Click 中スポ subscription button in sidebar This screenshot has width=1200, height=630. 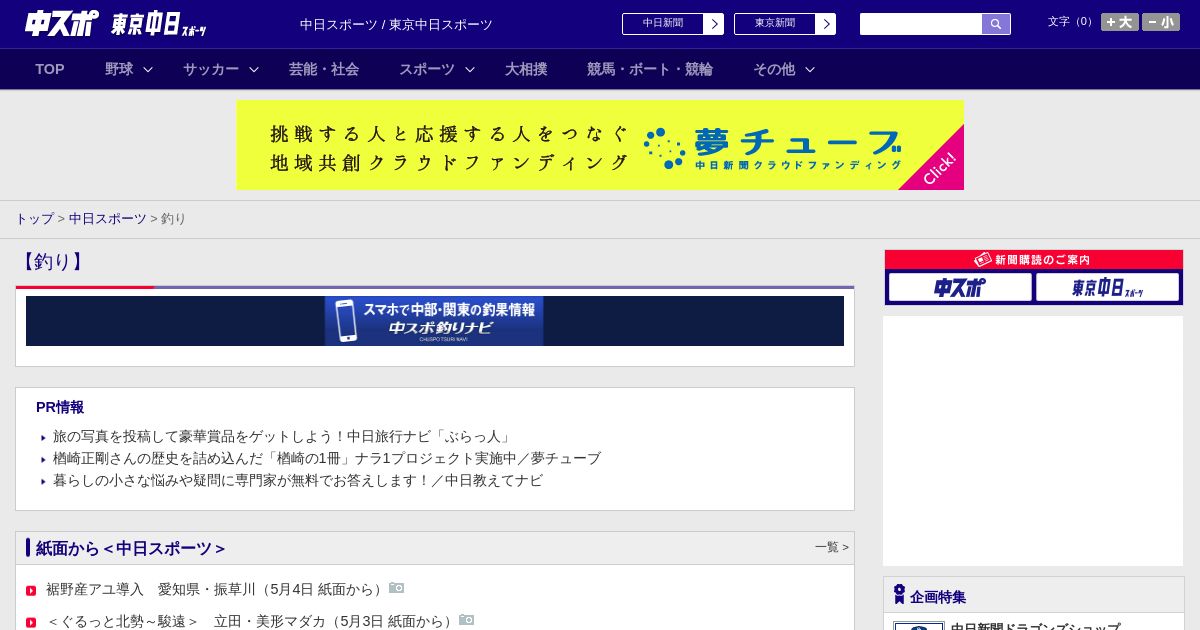pos(960,287)
